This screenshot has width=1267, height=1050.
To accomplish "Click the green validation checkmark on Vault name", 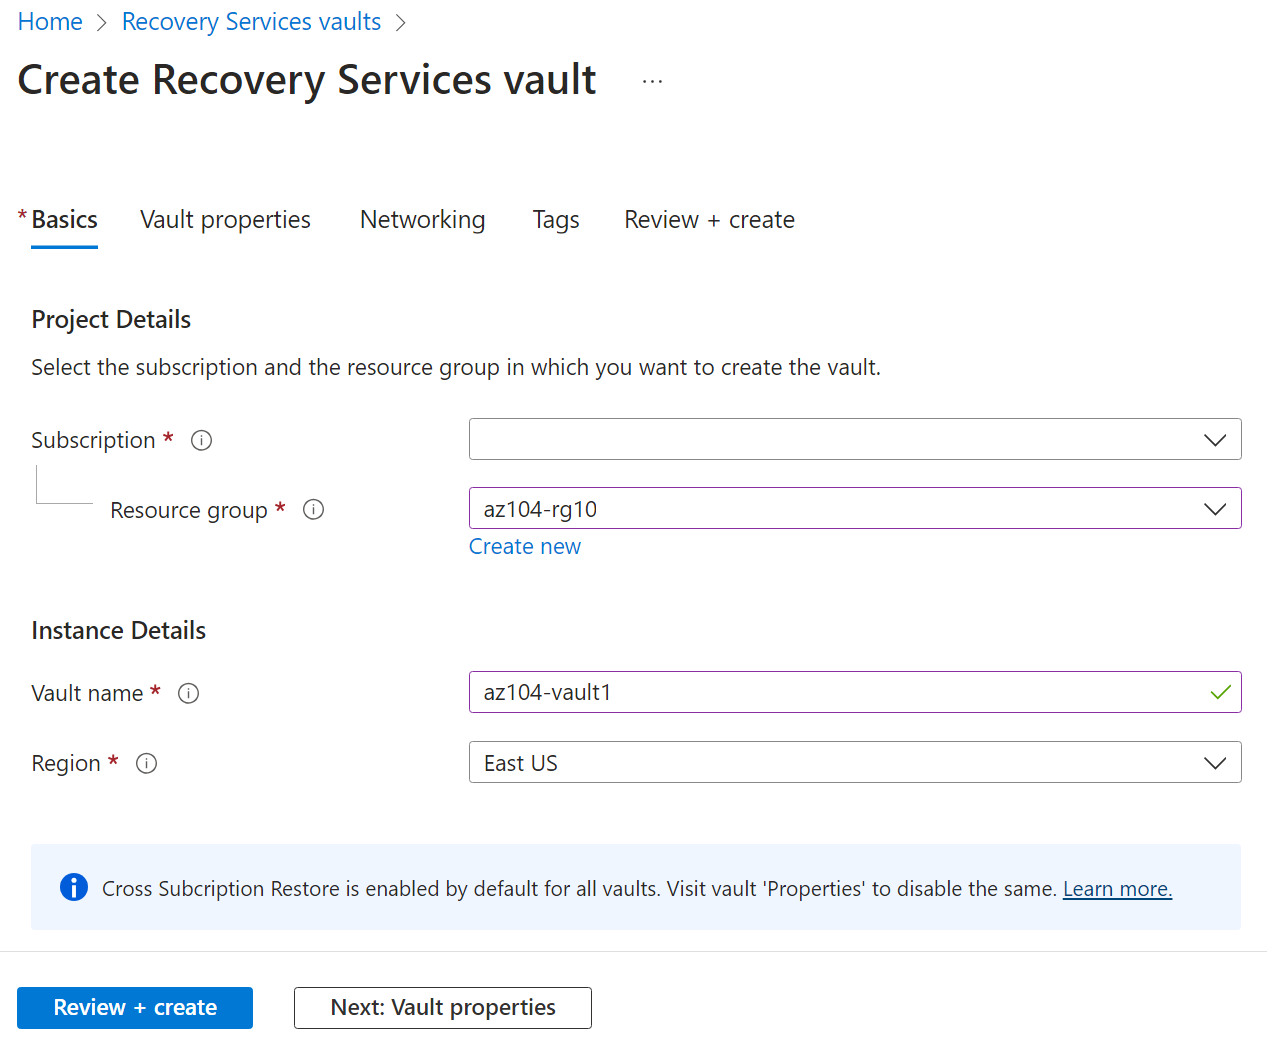I will [x=1219, y=691].
